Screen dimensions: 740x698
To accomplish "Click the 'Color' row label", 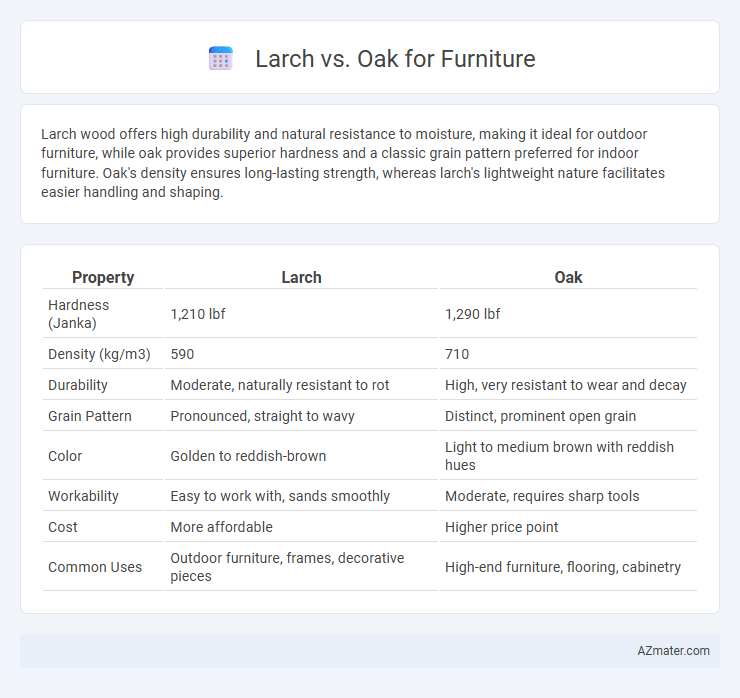I will [65, 456].
